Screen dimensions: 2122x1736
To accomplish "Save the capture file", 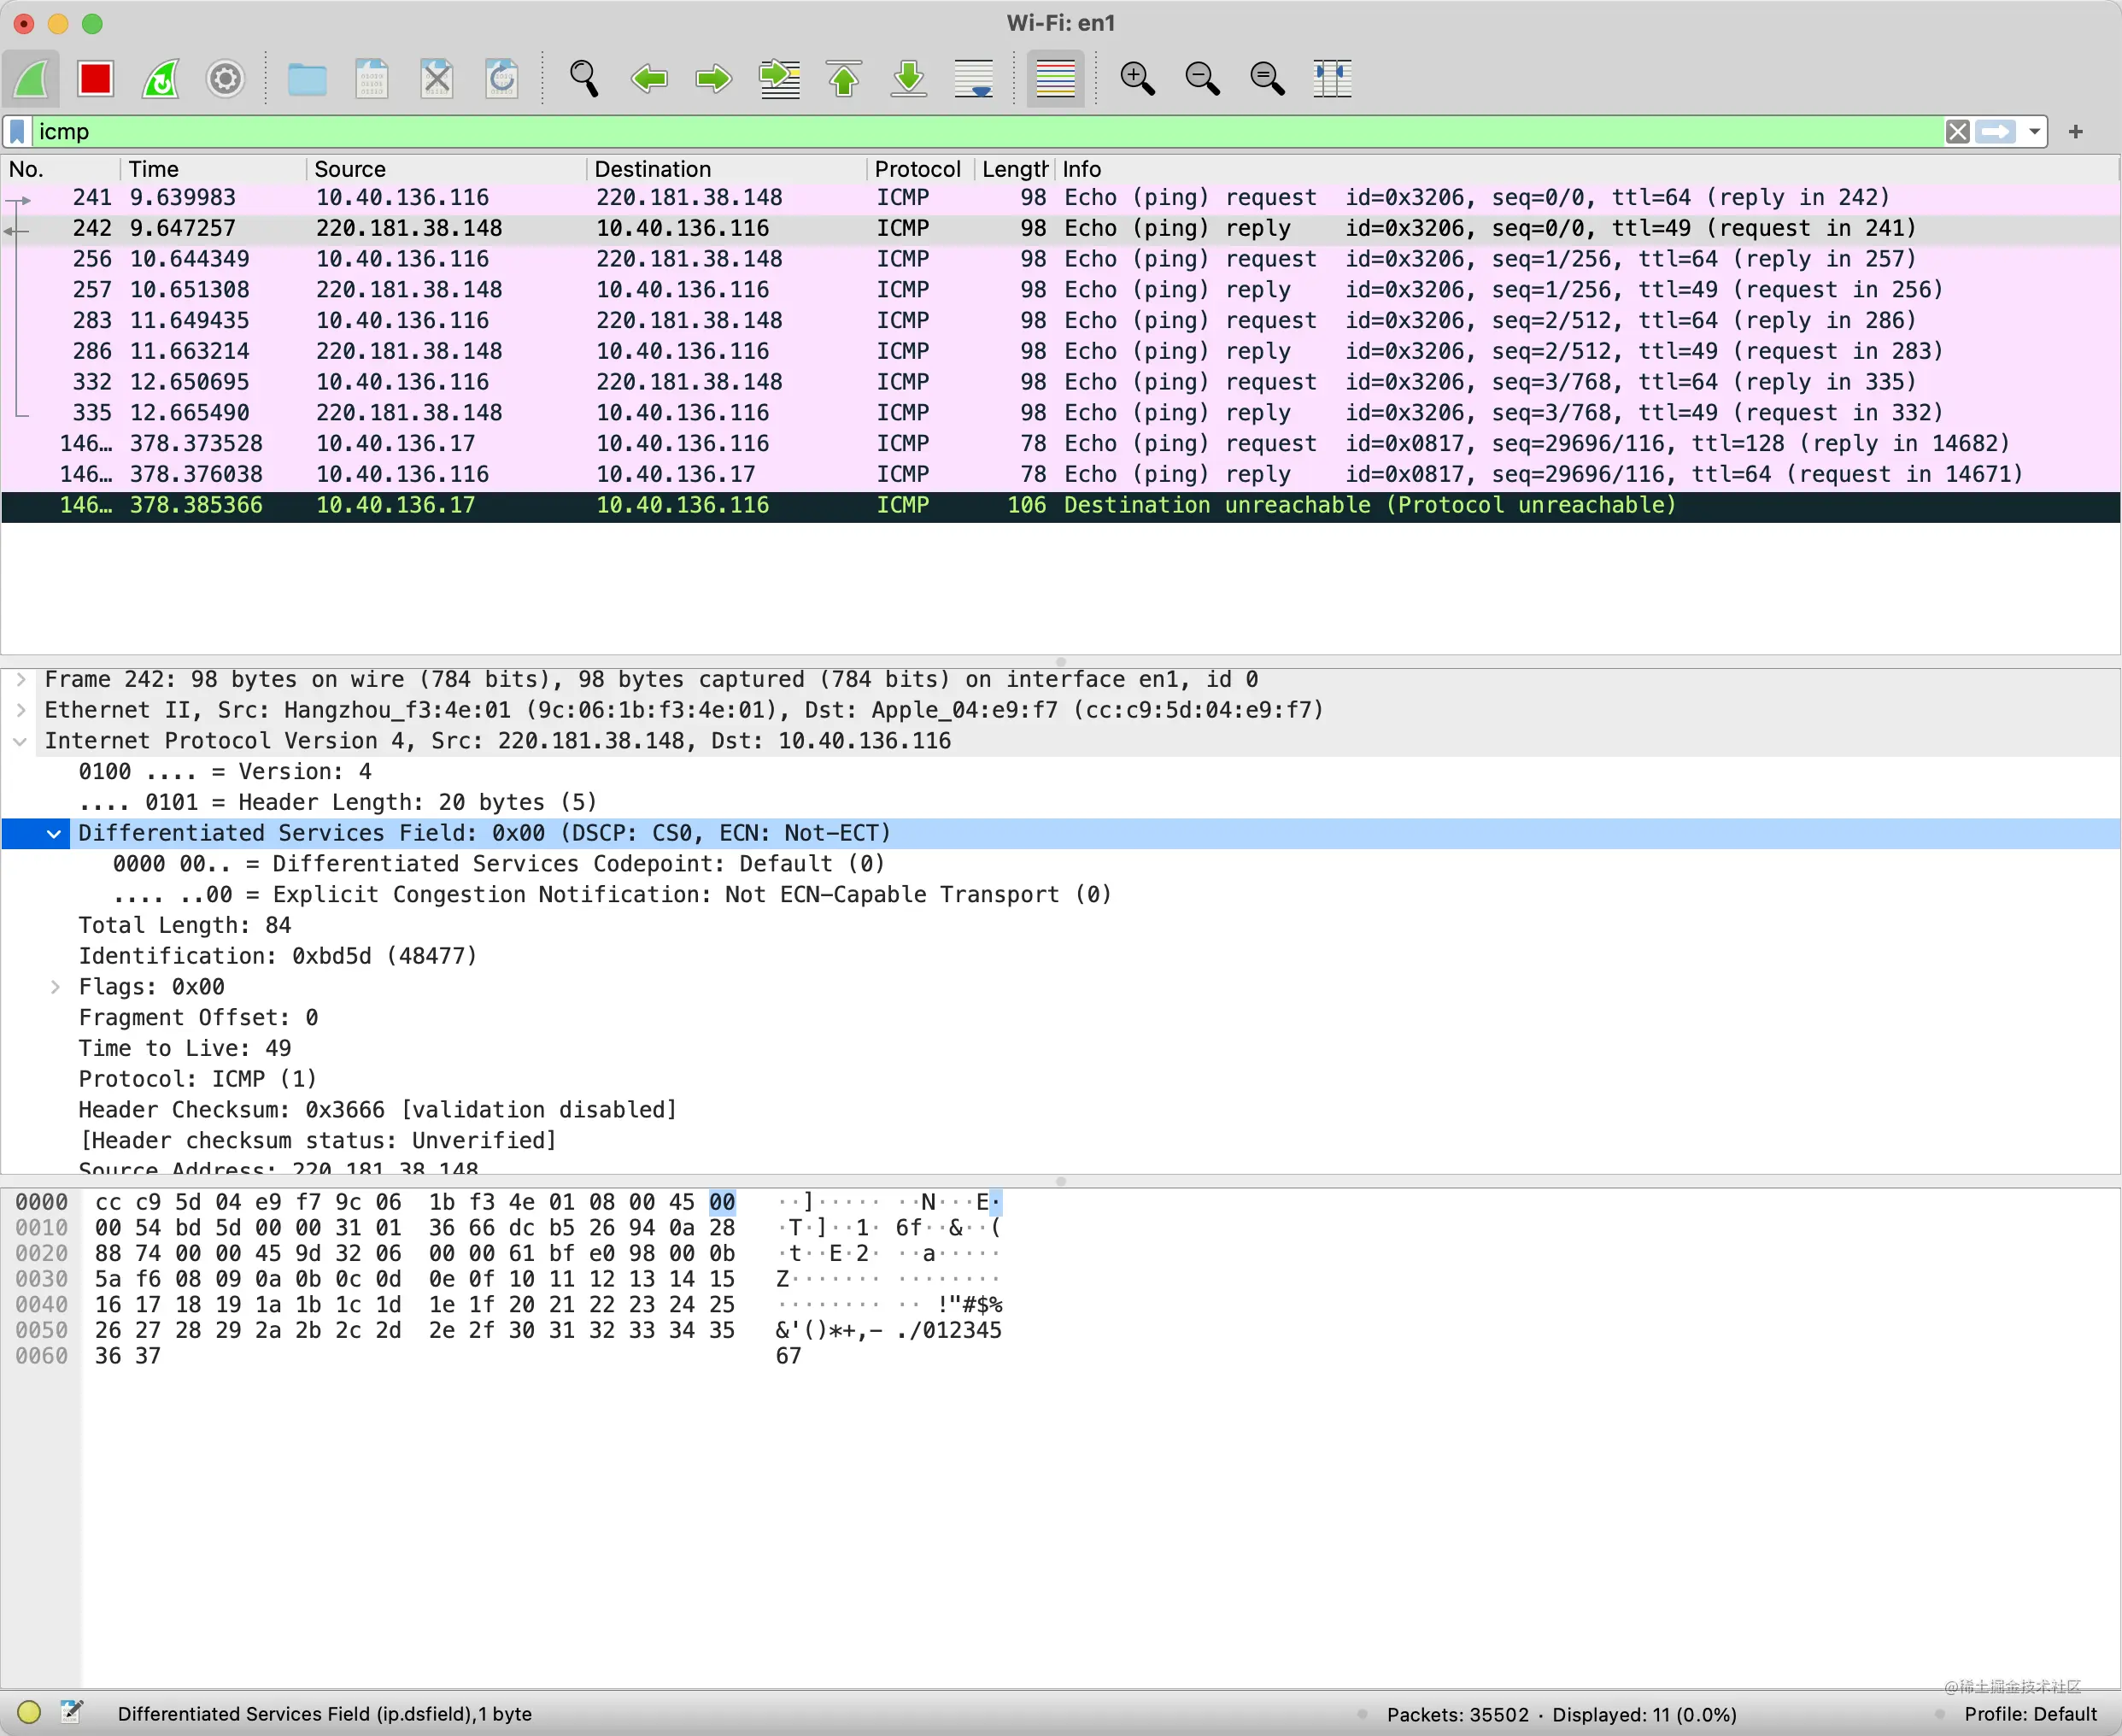I will coord(372,78).
